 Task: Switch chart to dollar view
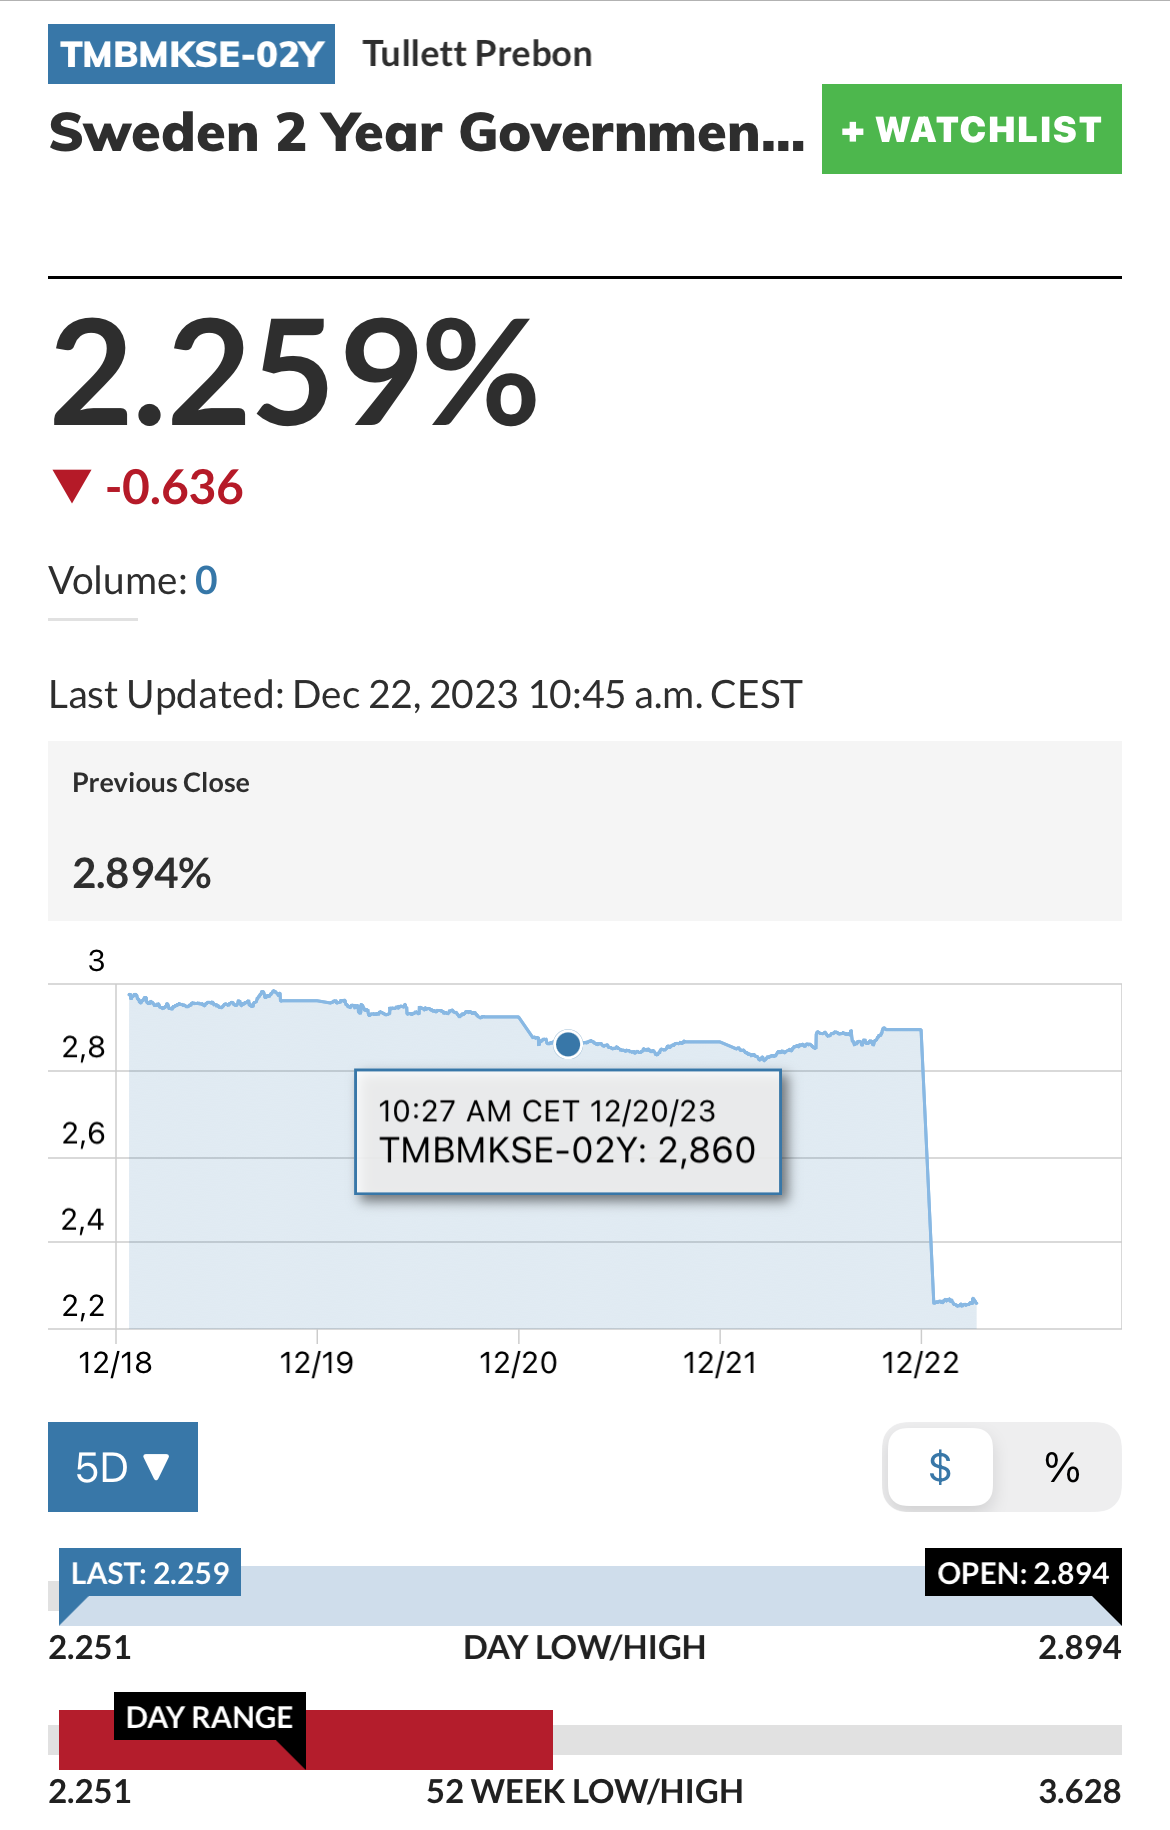(x=940, y=1467)
